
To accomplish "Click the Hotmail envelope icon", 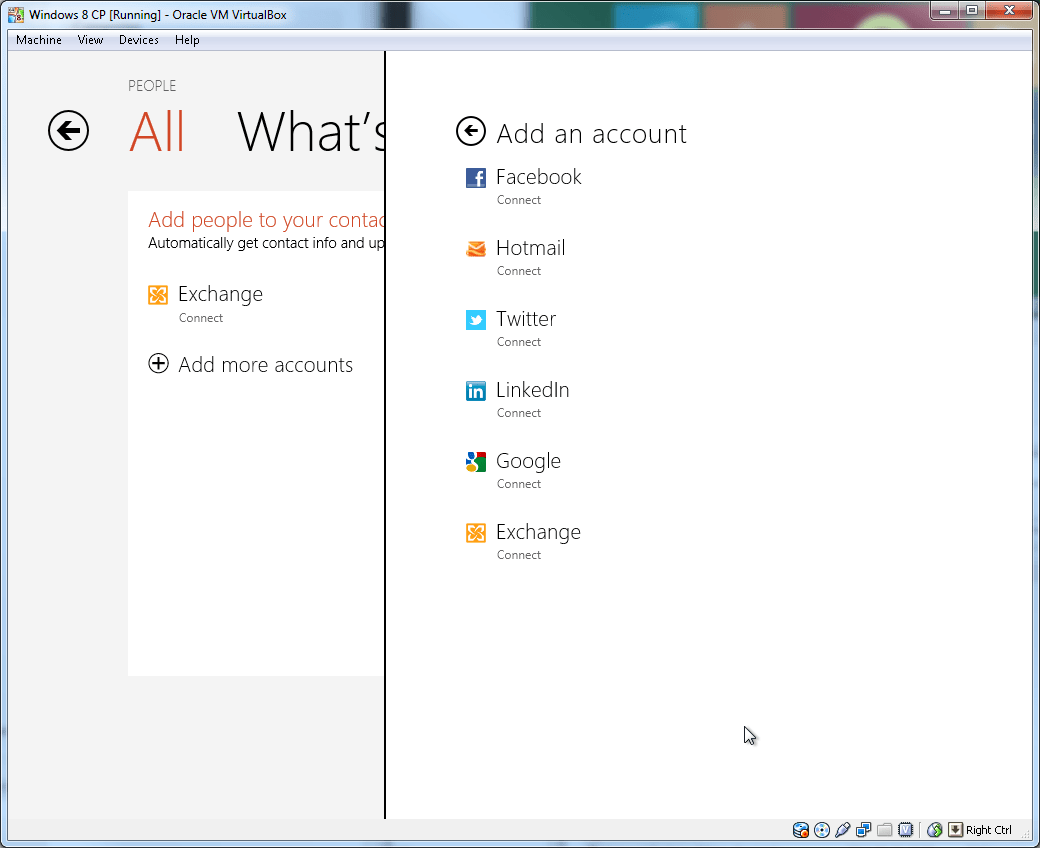I will 476,249.
